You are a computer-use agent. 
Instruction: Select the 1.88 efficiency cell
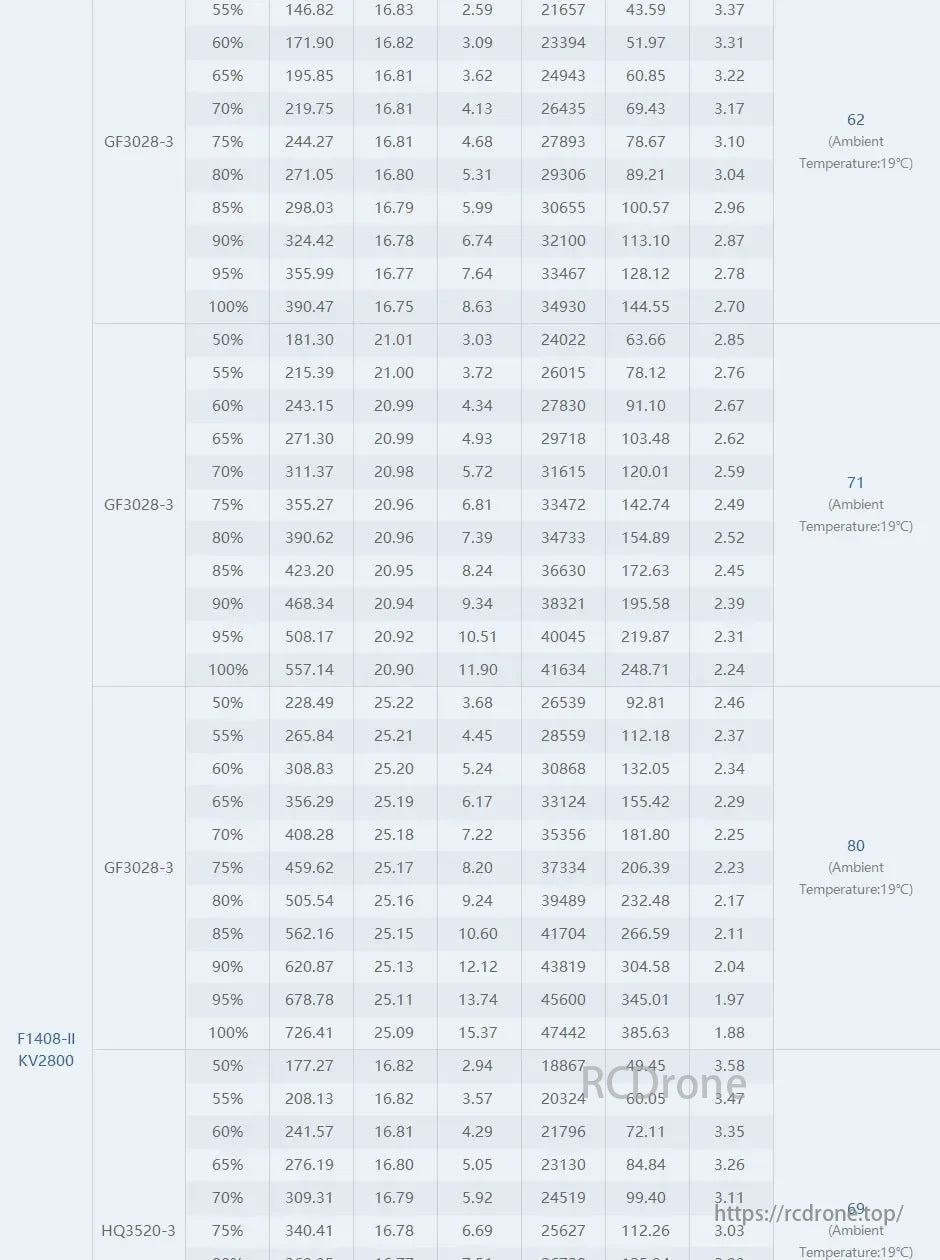pyautogui.click(x=729, y=1032)
